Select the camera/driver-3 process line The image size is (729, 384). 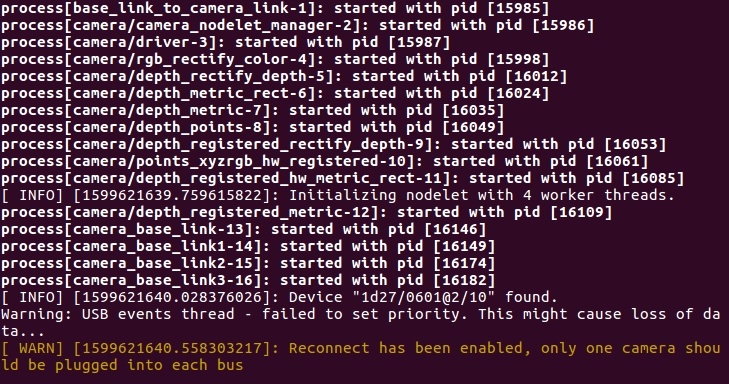[x=225, y=42]
